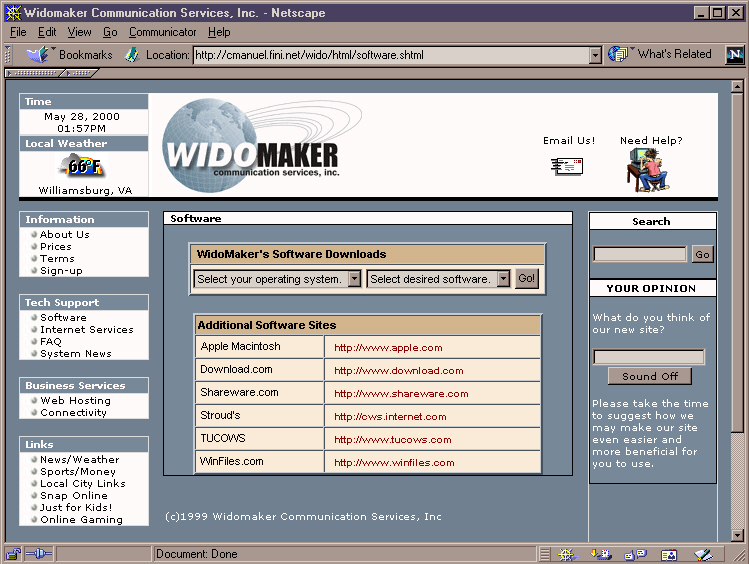Open the Connectivity link
Screen dimensions: 749x564
coord(73,412)
